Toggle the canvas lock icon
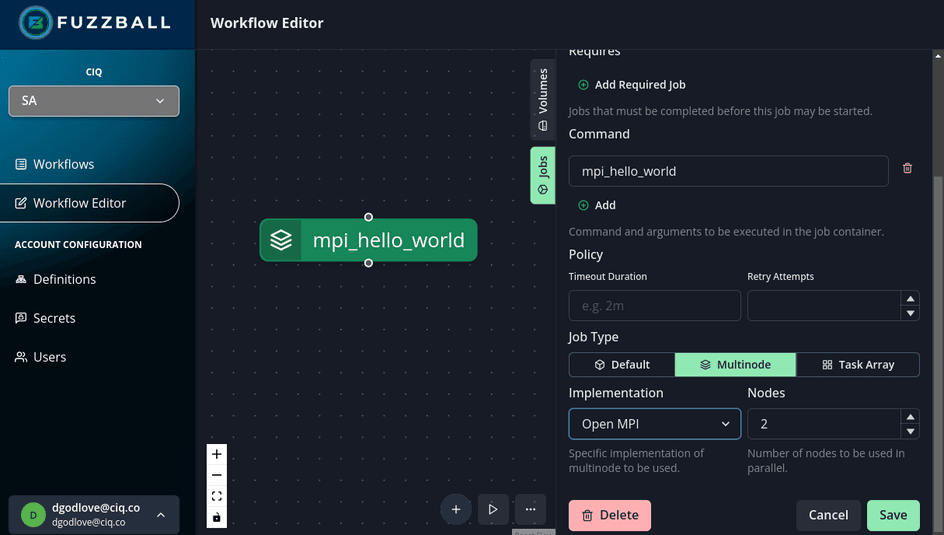944x535 pixels. (217, 517)
